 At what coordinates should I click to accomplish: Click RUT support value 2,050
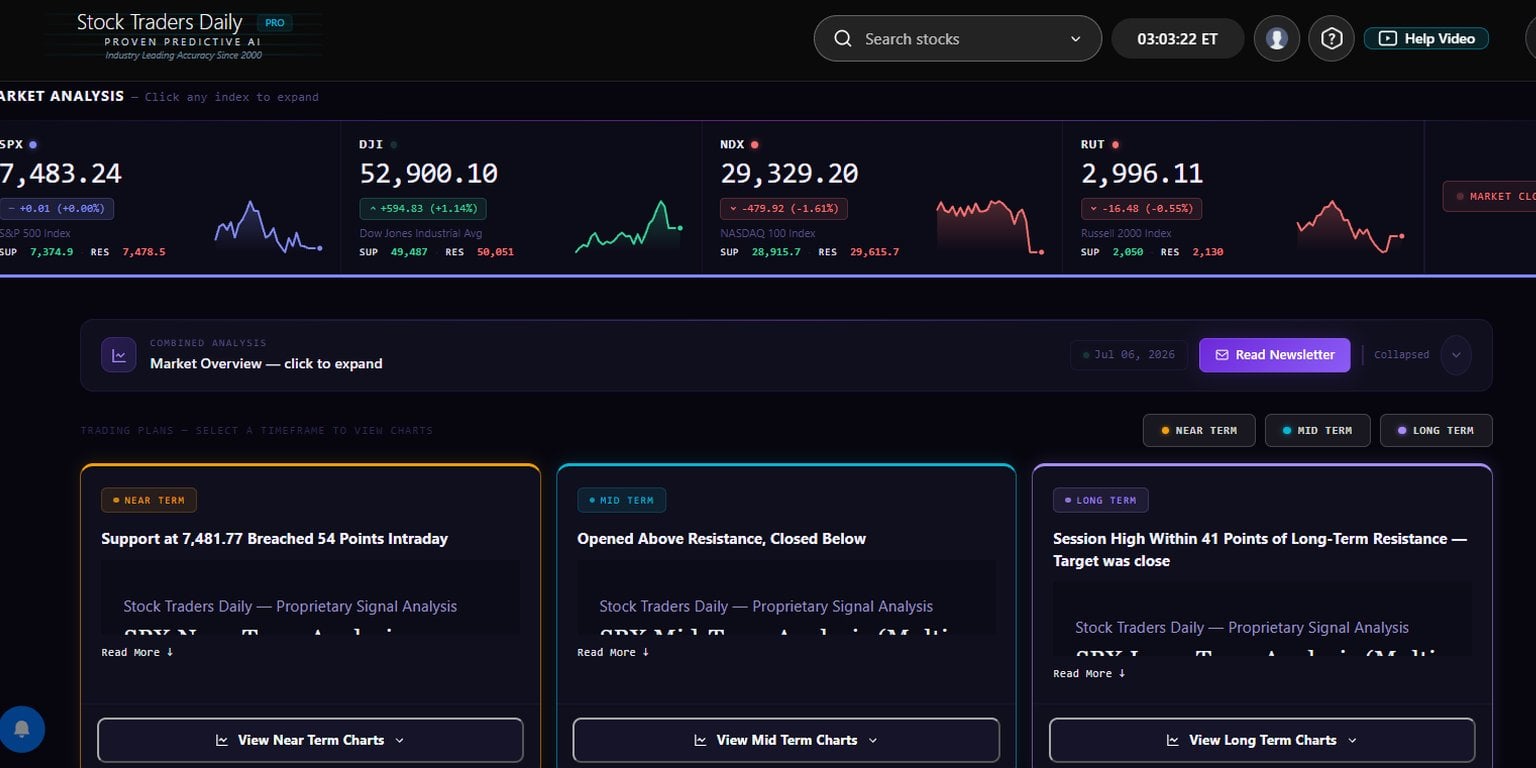coord(1127,252)
